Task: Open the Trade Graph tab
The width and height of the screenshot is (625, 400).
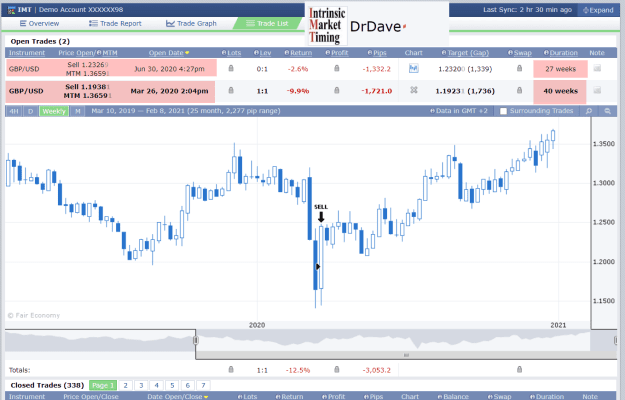Action: pyautogui.click(x=191, y=24)
